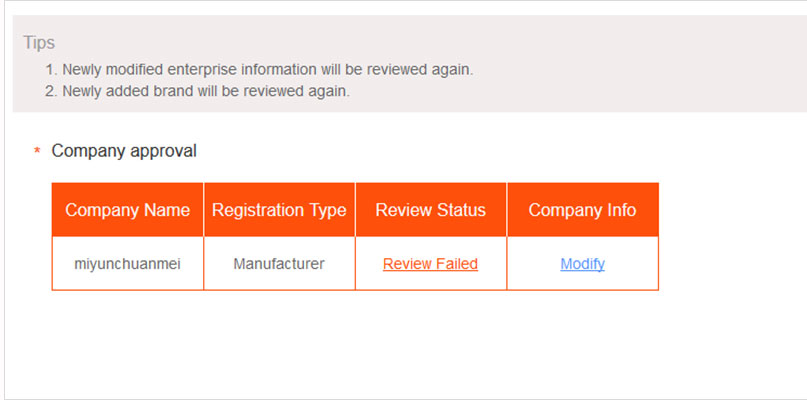Click the tip about newly added brand

coord(205,91)
